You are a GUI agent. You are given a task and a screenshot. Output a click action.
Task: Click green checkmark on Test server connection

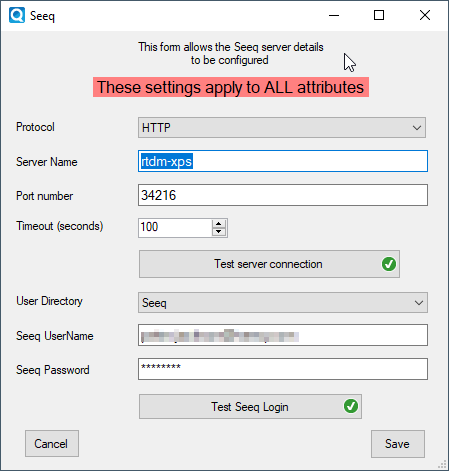coord(389,264)
